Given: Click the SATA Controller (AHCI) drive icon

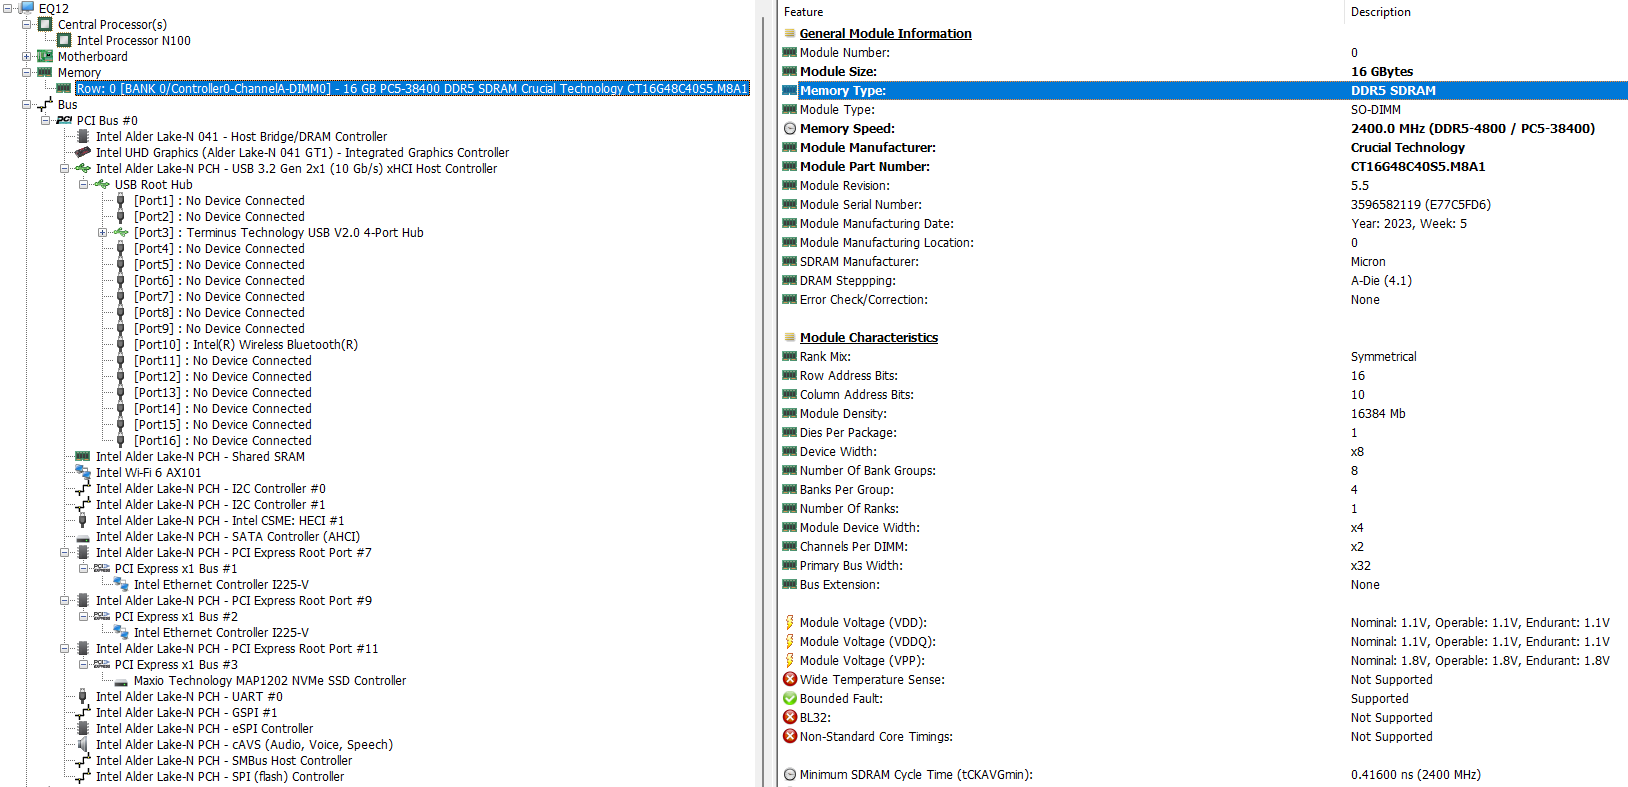Looking at the screenshot, I should pos(83,537).
